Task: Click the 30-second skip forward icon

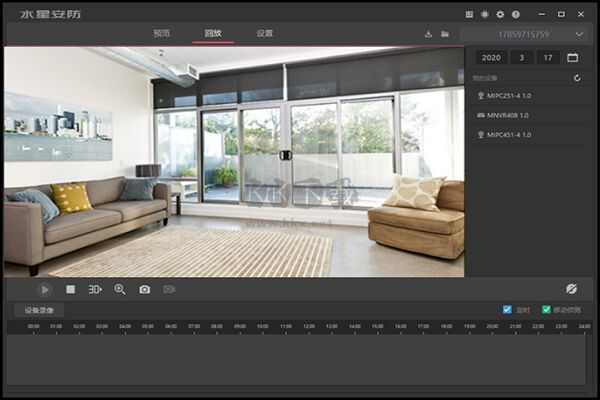Action: pyautogui.click(x=95, y=289)
